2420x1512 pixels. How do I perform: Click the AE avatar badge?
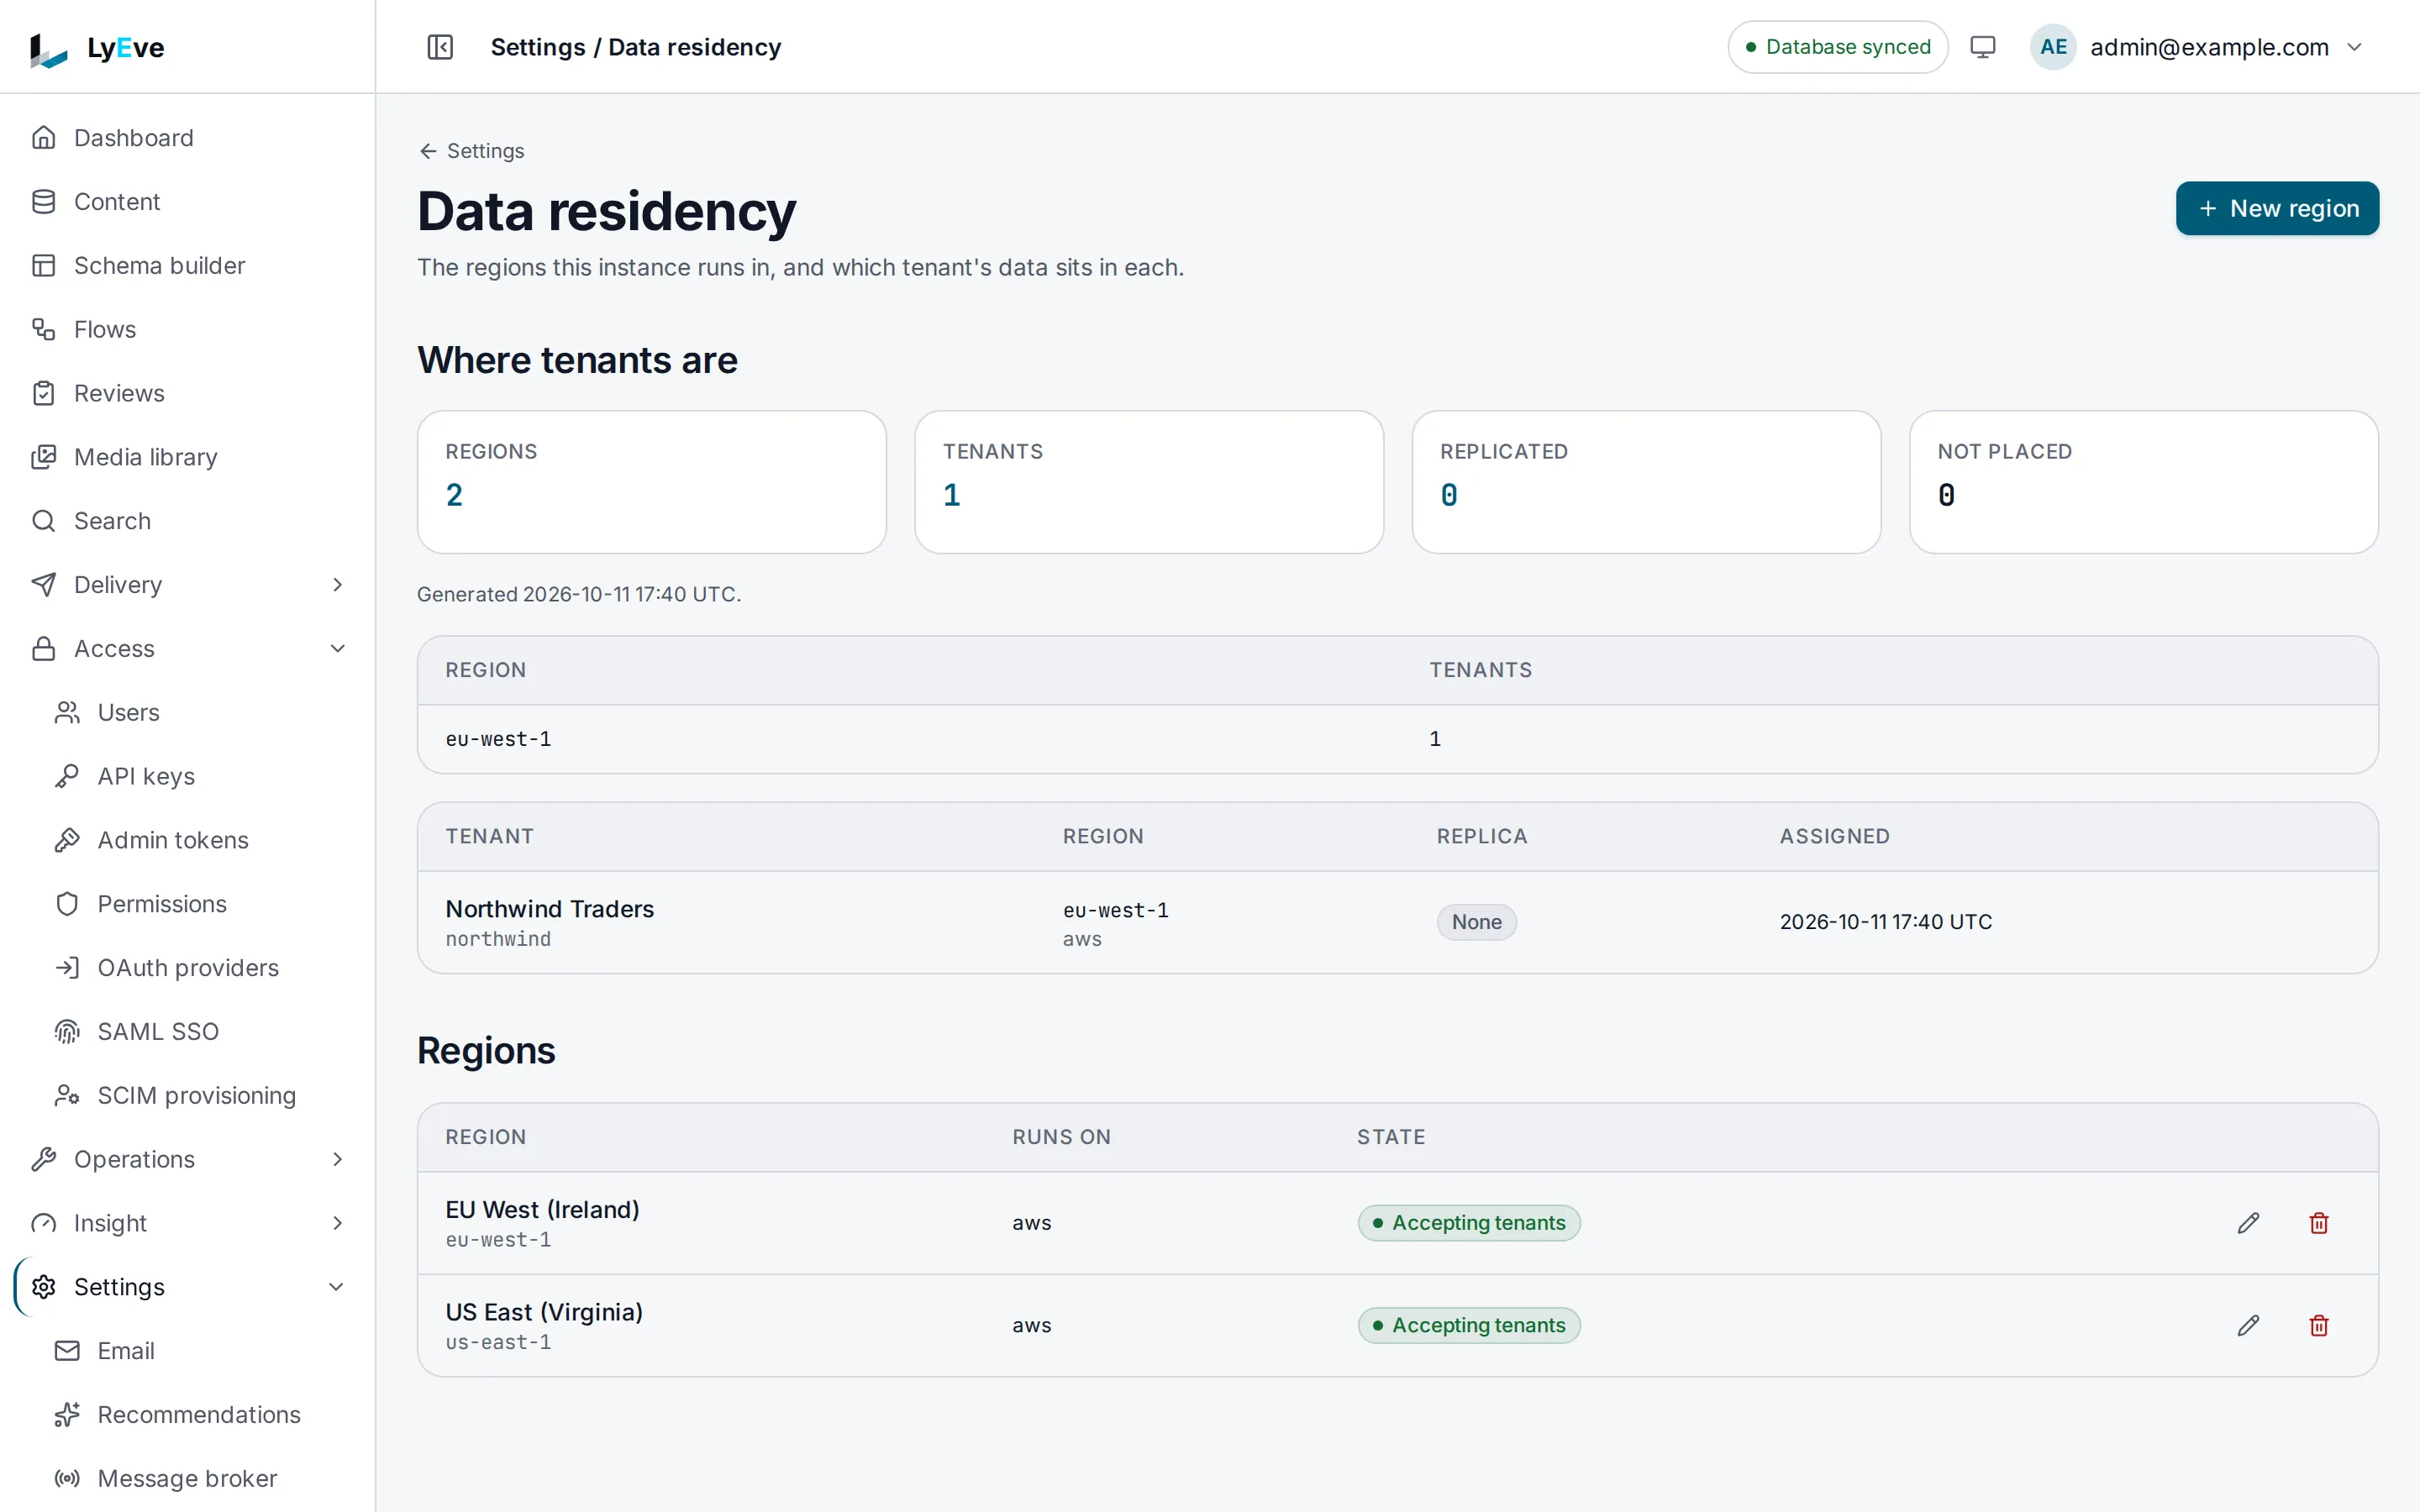(x=2053, y=47)
